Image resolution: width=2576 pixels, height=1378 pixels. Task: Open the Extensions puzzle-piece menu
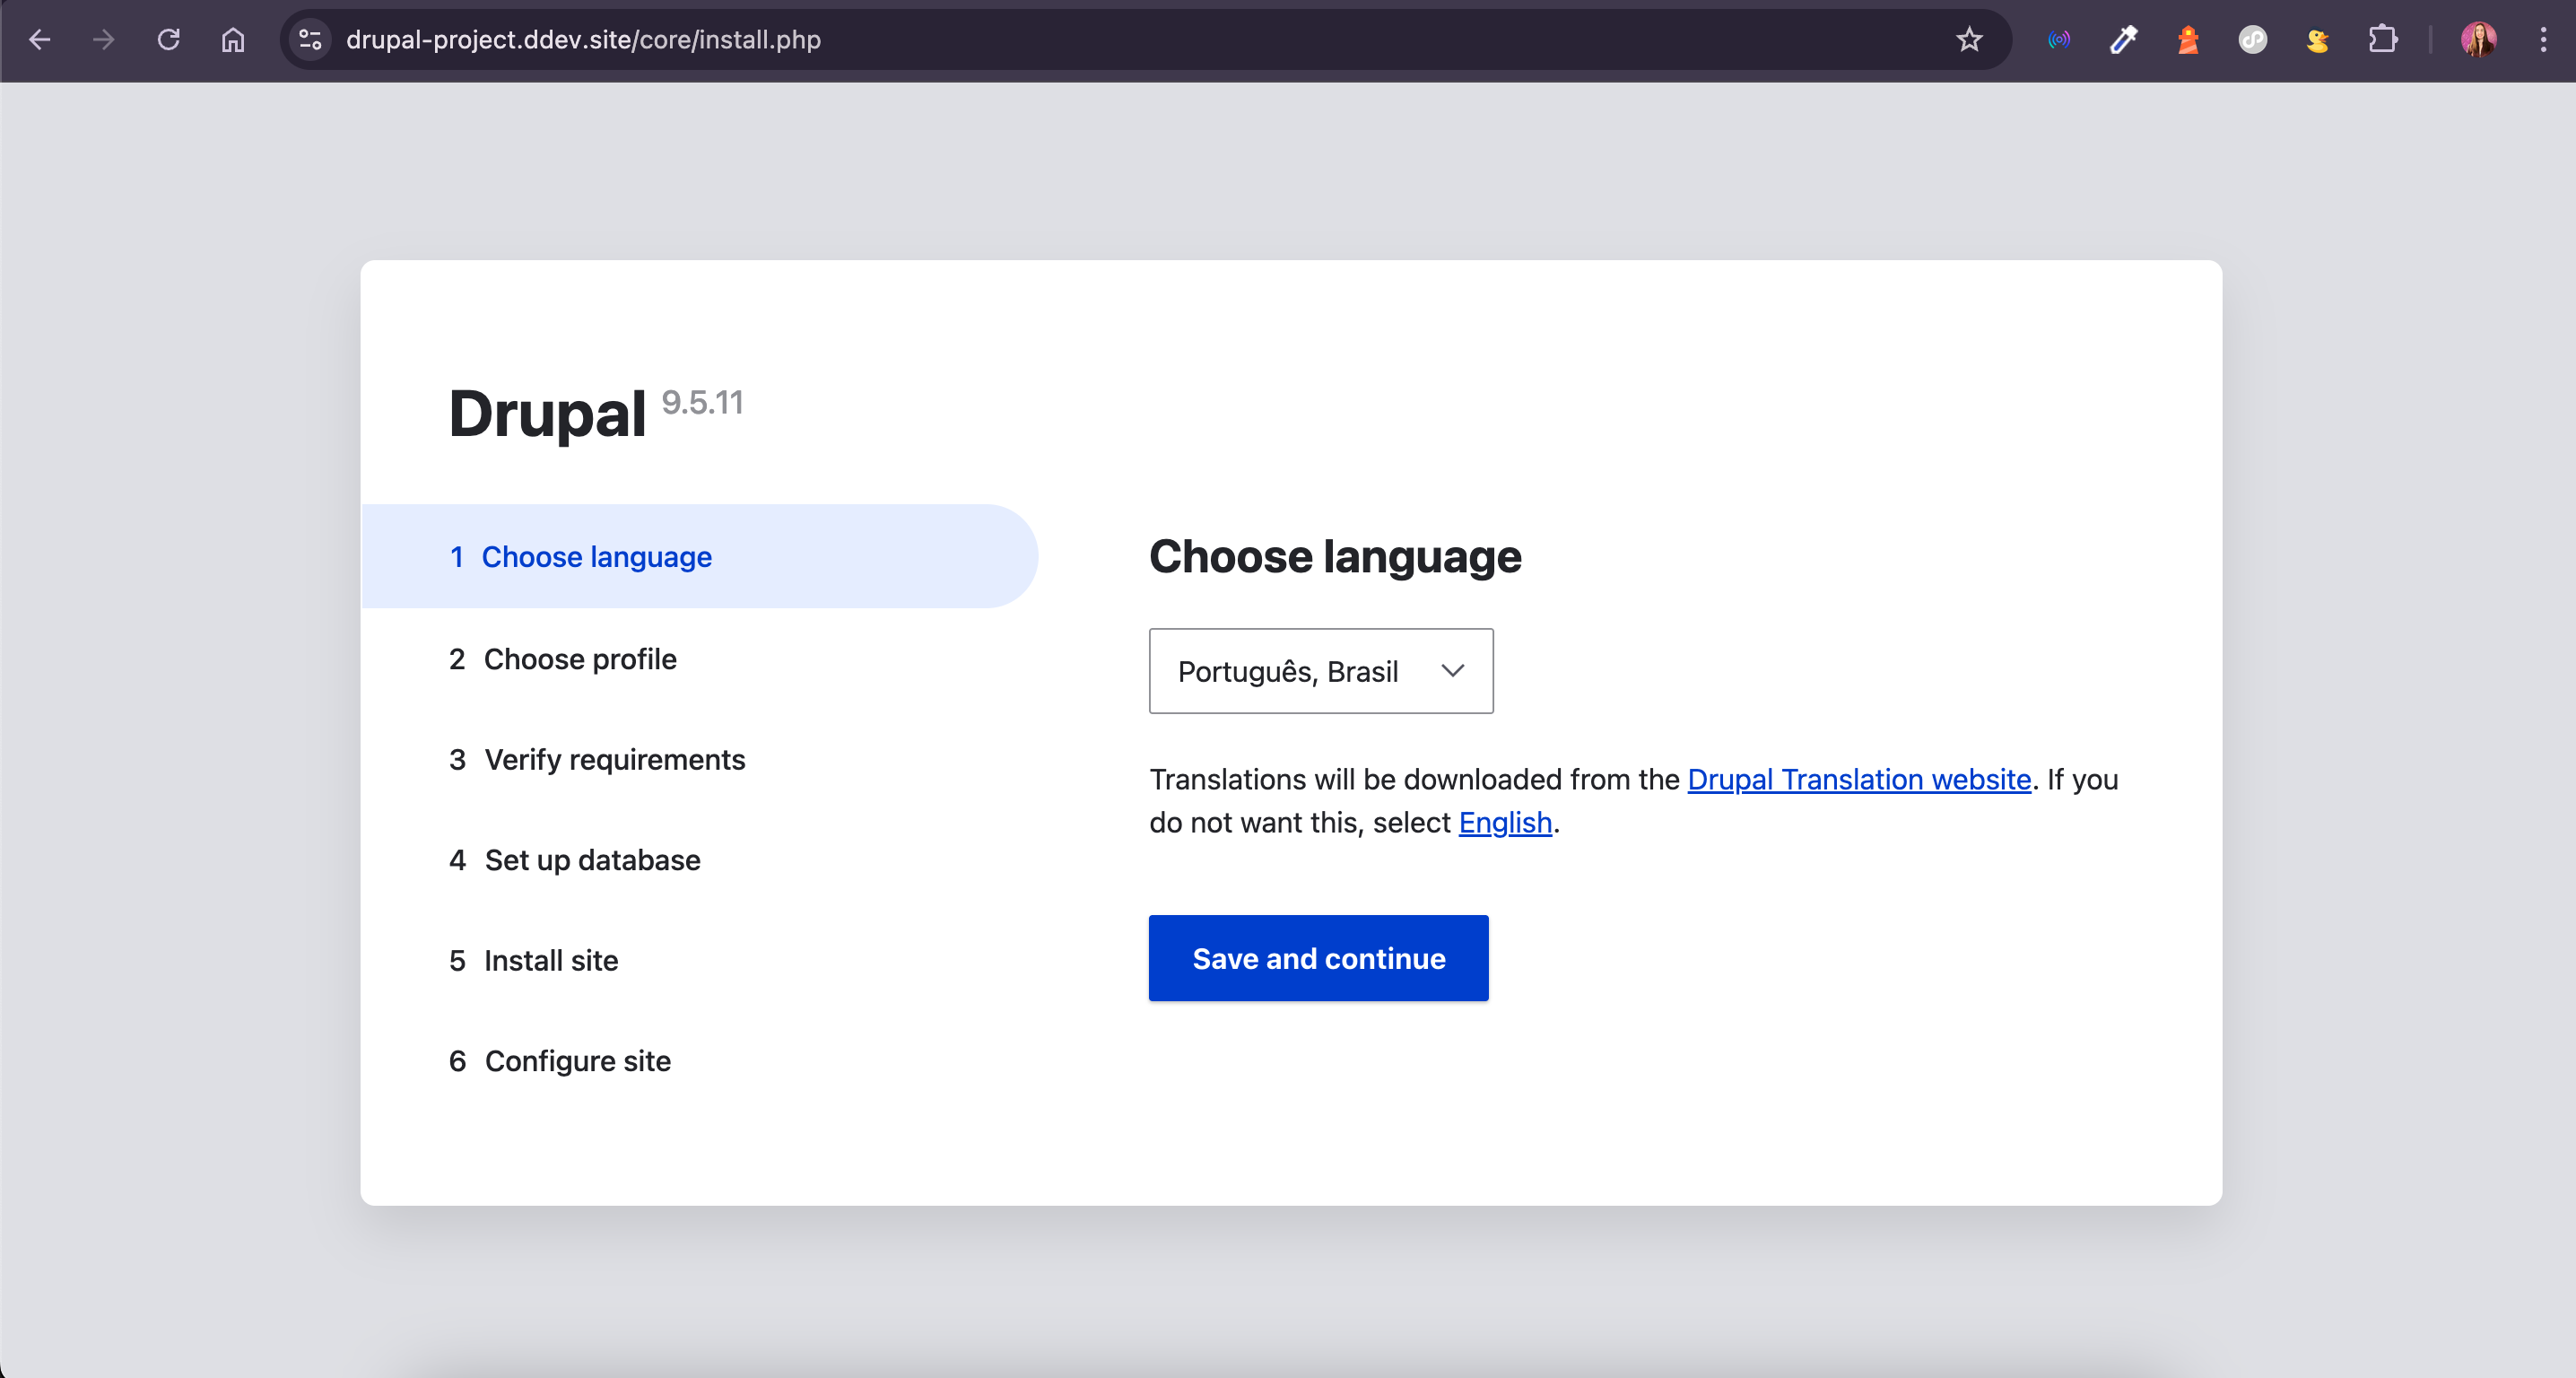click(2383, 40)
